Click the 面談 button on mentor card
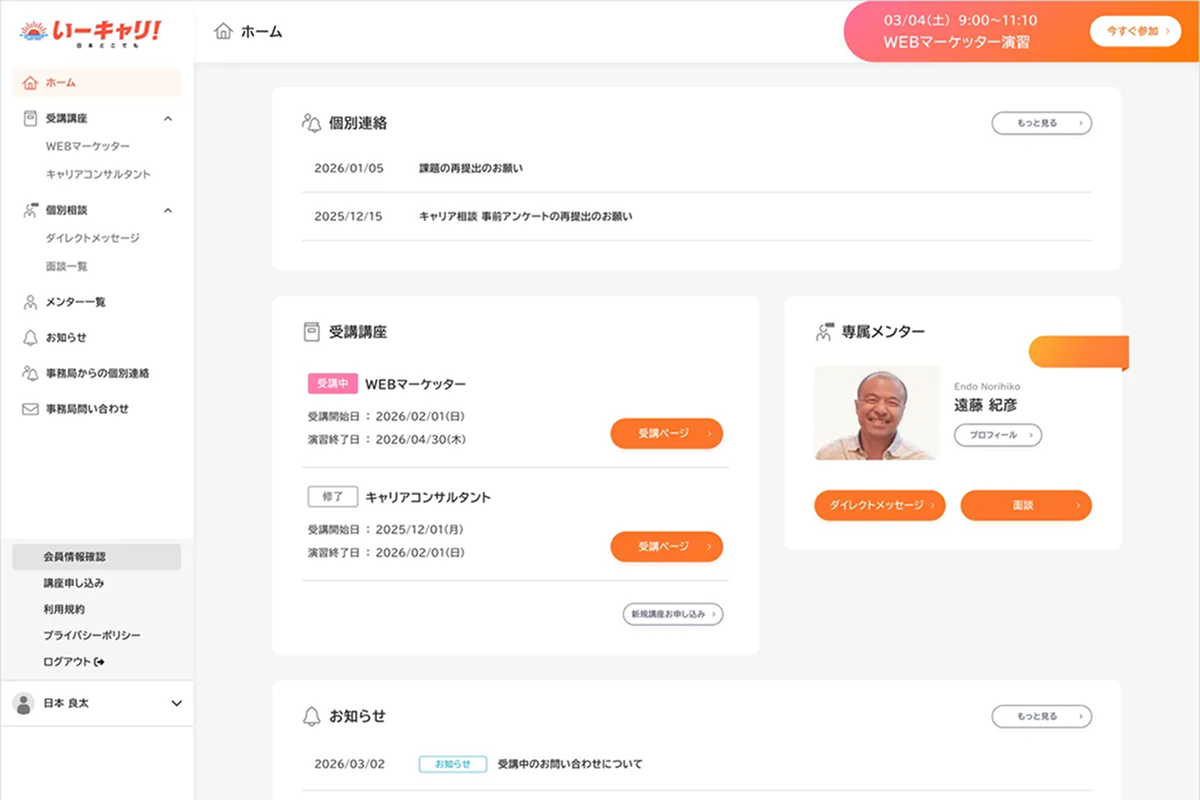1200x800 pixels. 1026,505
